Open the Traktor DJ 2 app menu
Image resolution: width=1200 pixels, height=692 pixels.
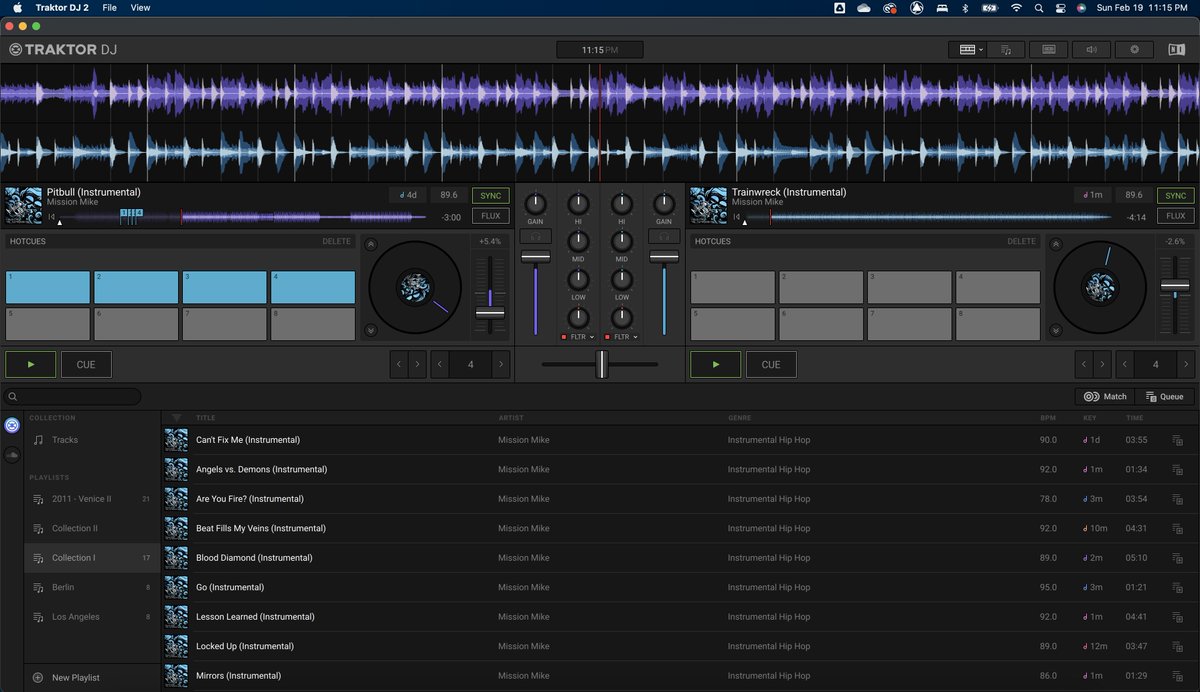pyautogui.click(x=62, y=7)
